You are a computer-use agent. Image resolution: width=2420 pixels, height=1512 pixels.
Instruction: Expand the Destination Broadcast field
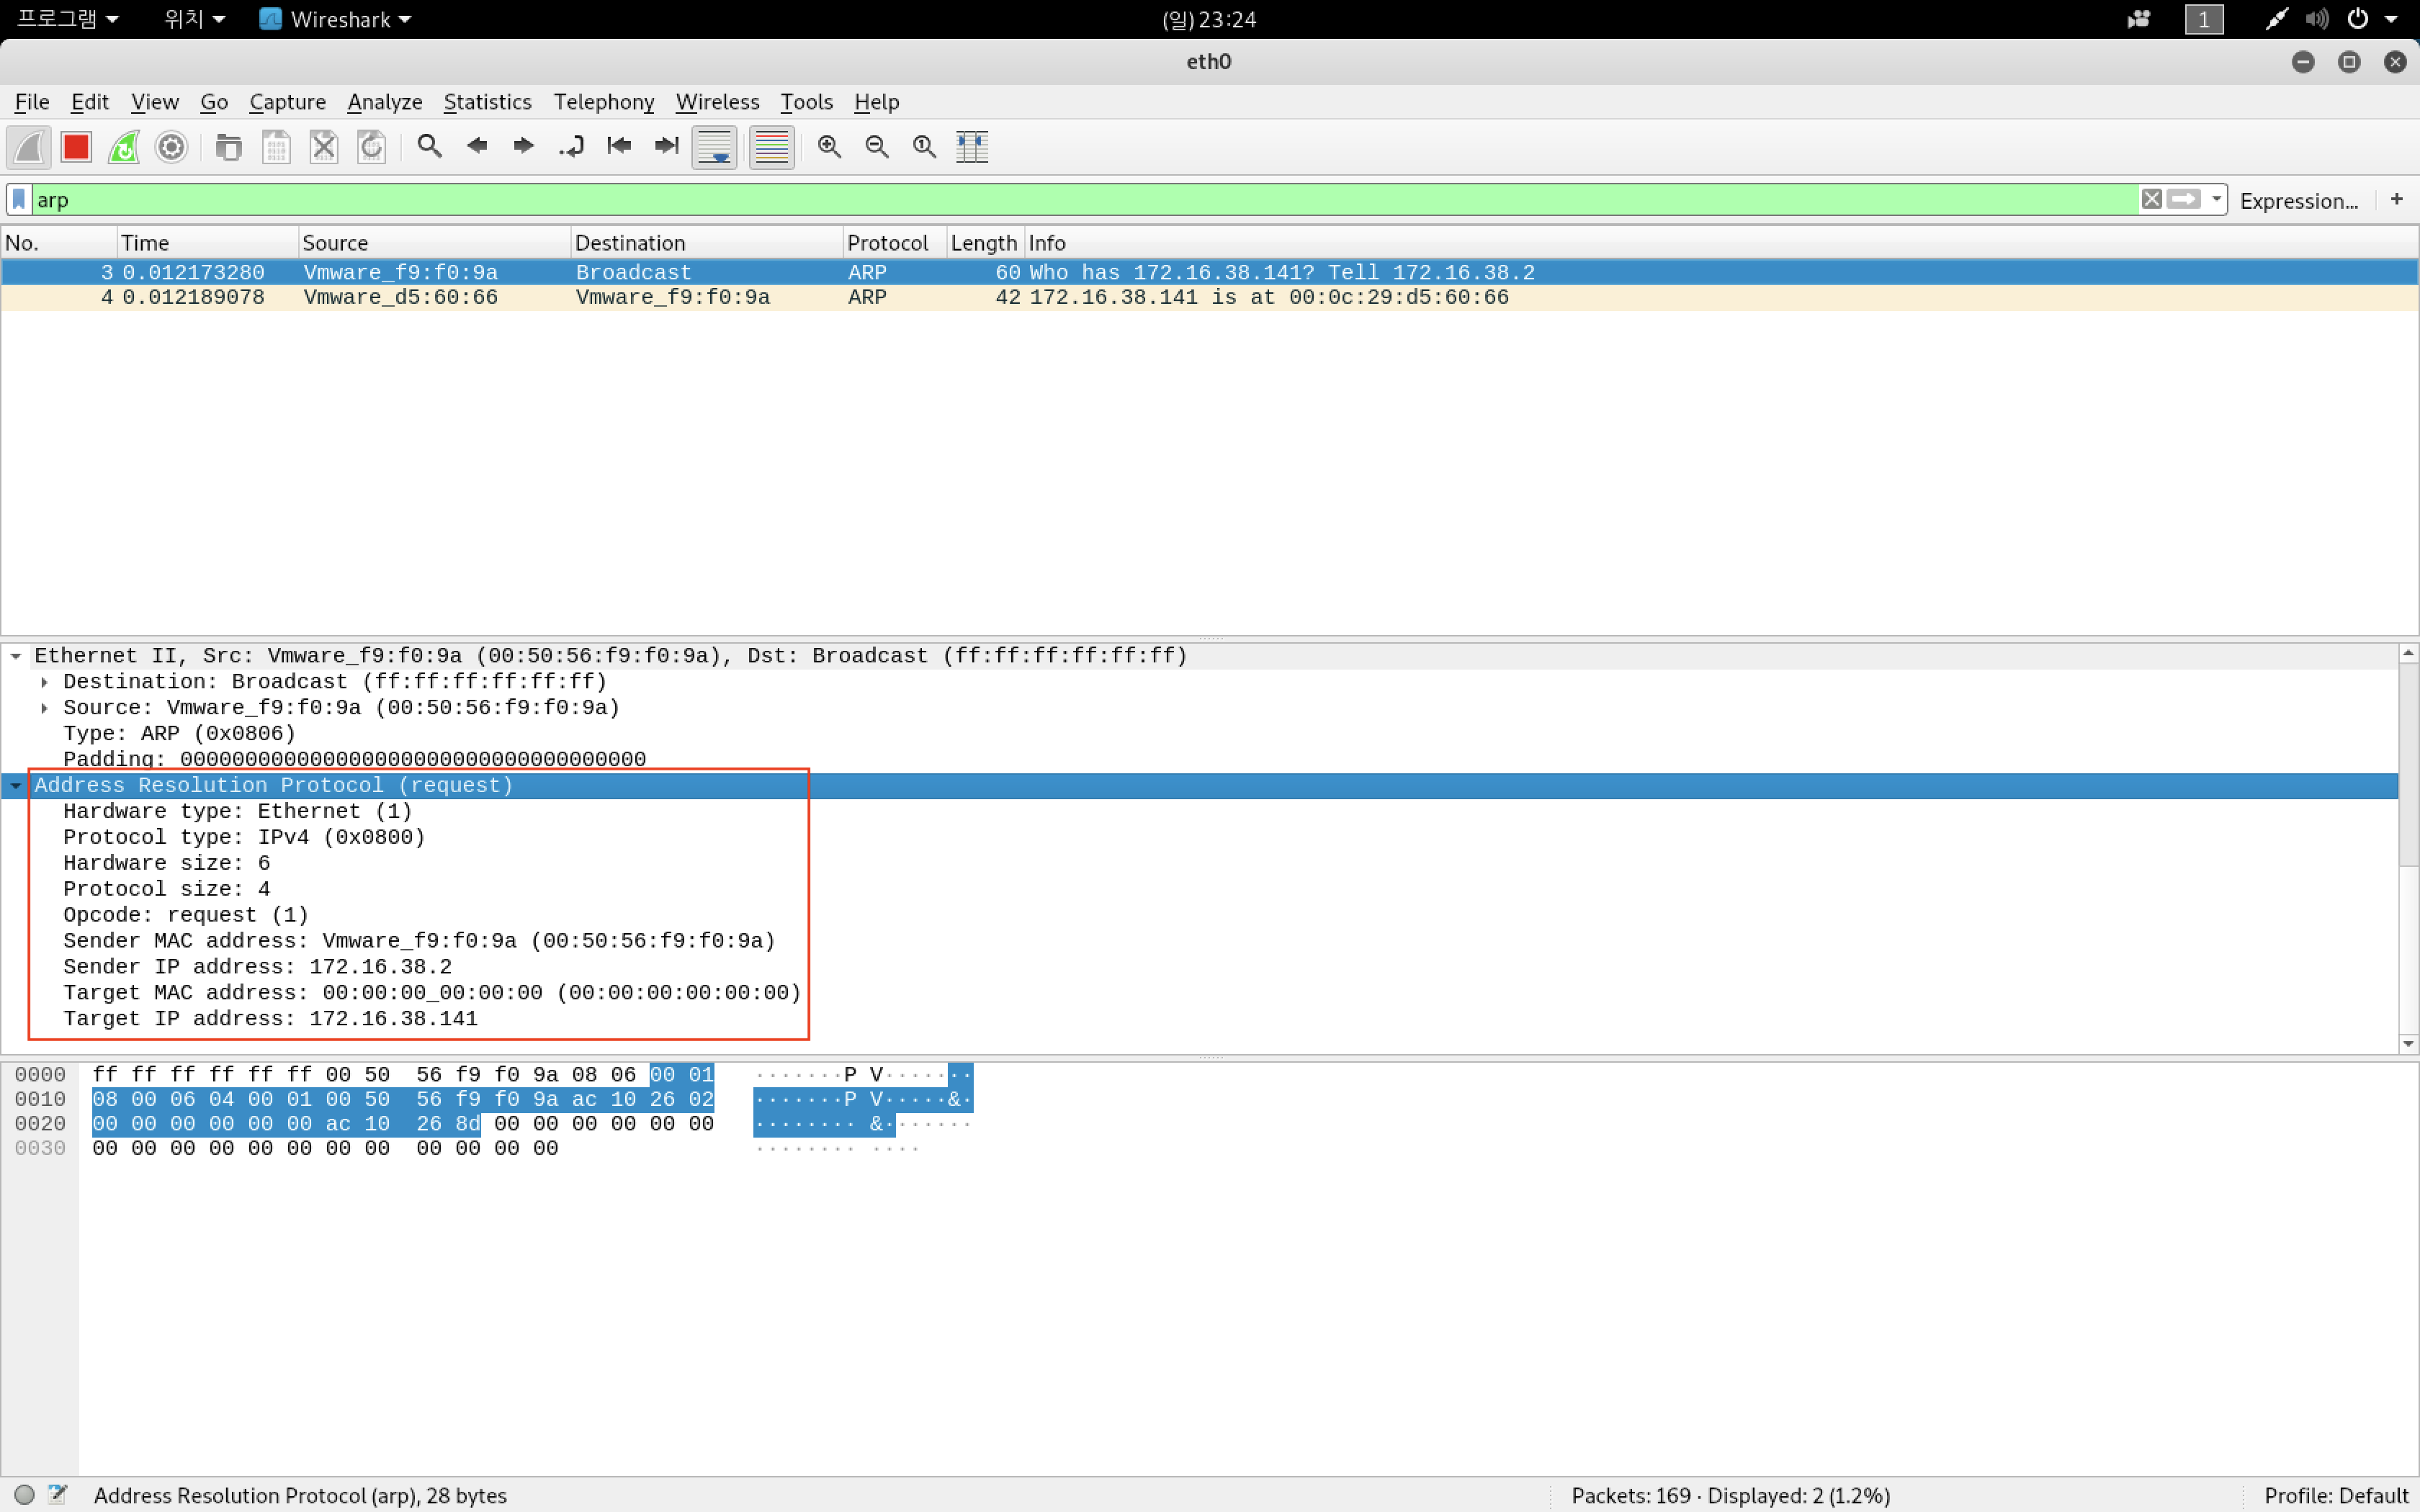pyautogui.click(x=44, y=682)
